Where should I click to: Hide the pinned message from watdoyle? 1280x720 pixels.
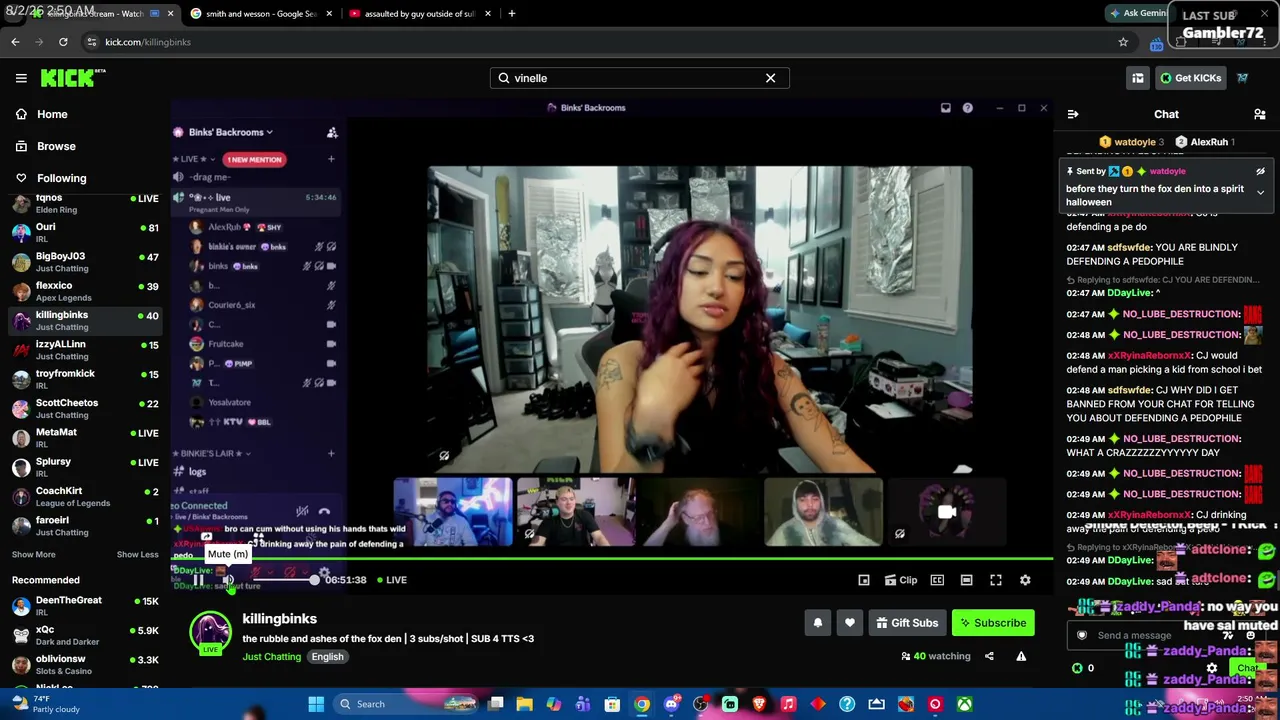pos(1260,172)
